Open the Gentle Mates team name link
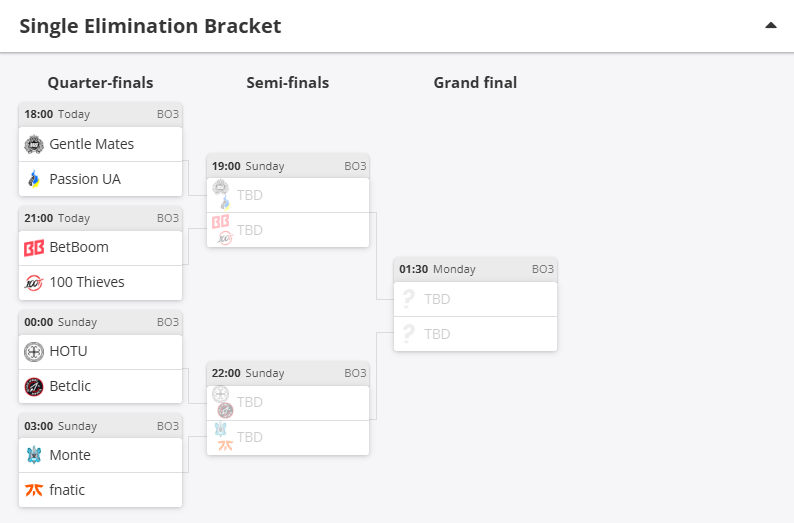 pyautogui.click(x=91, y=144)
